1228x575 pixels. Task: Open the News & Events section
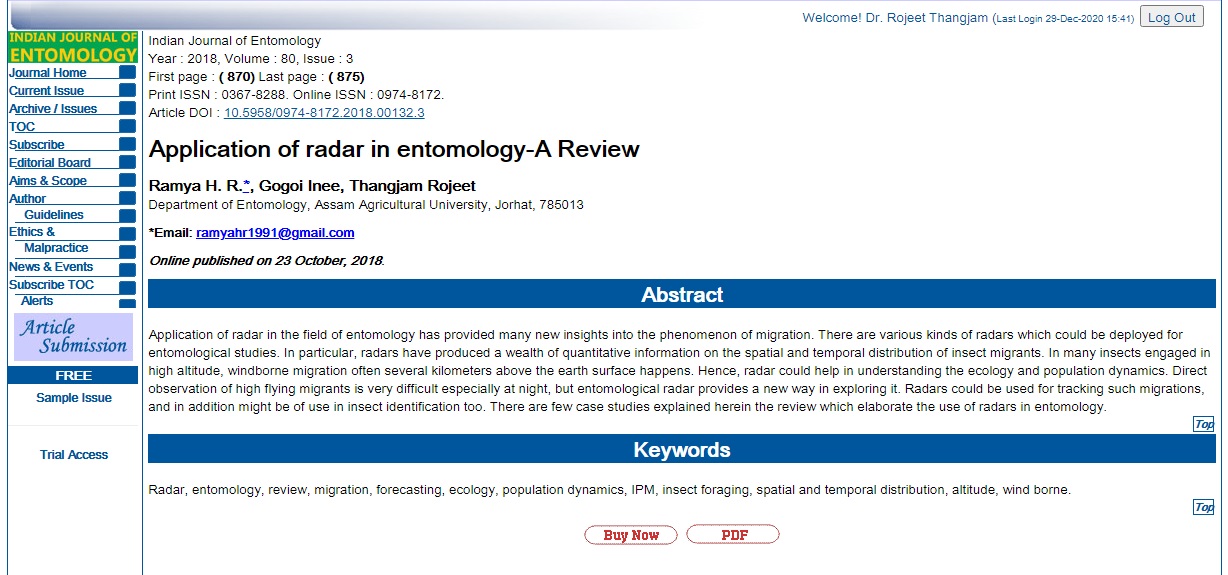coord(51,267)
